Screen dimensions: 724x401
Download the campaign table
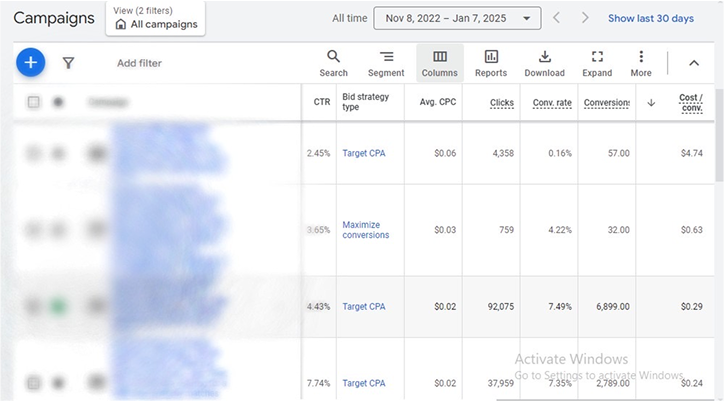544,63
